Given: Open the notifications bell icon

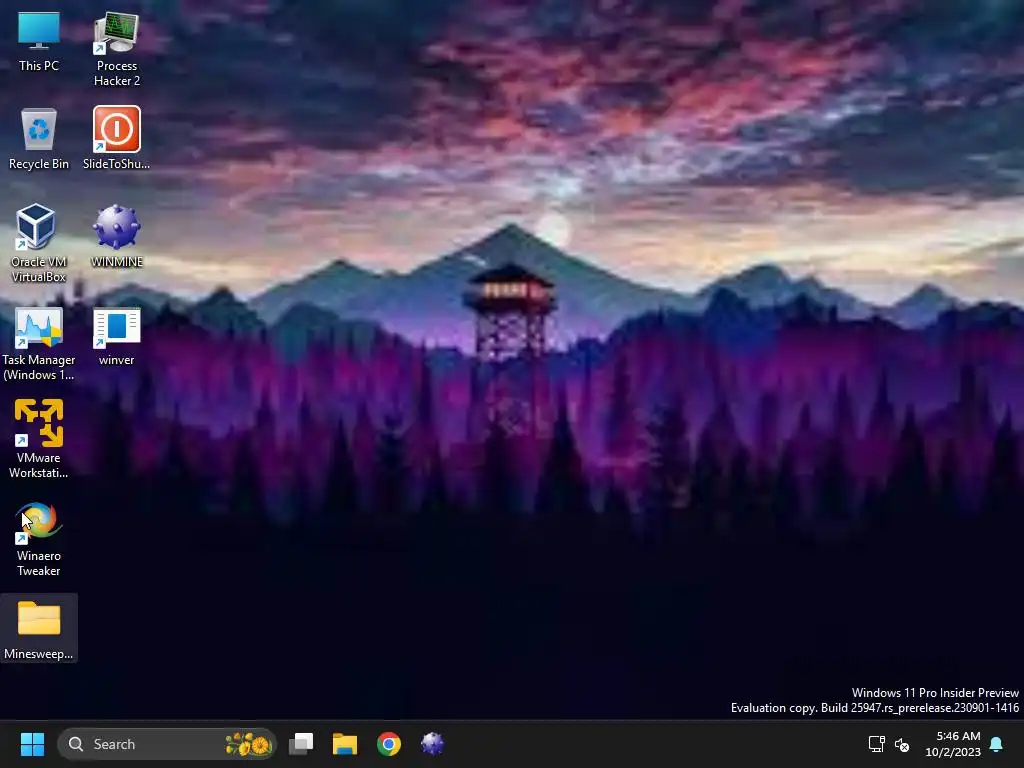Looking at the screenshot, I should tap(997, 744).
